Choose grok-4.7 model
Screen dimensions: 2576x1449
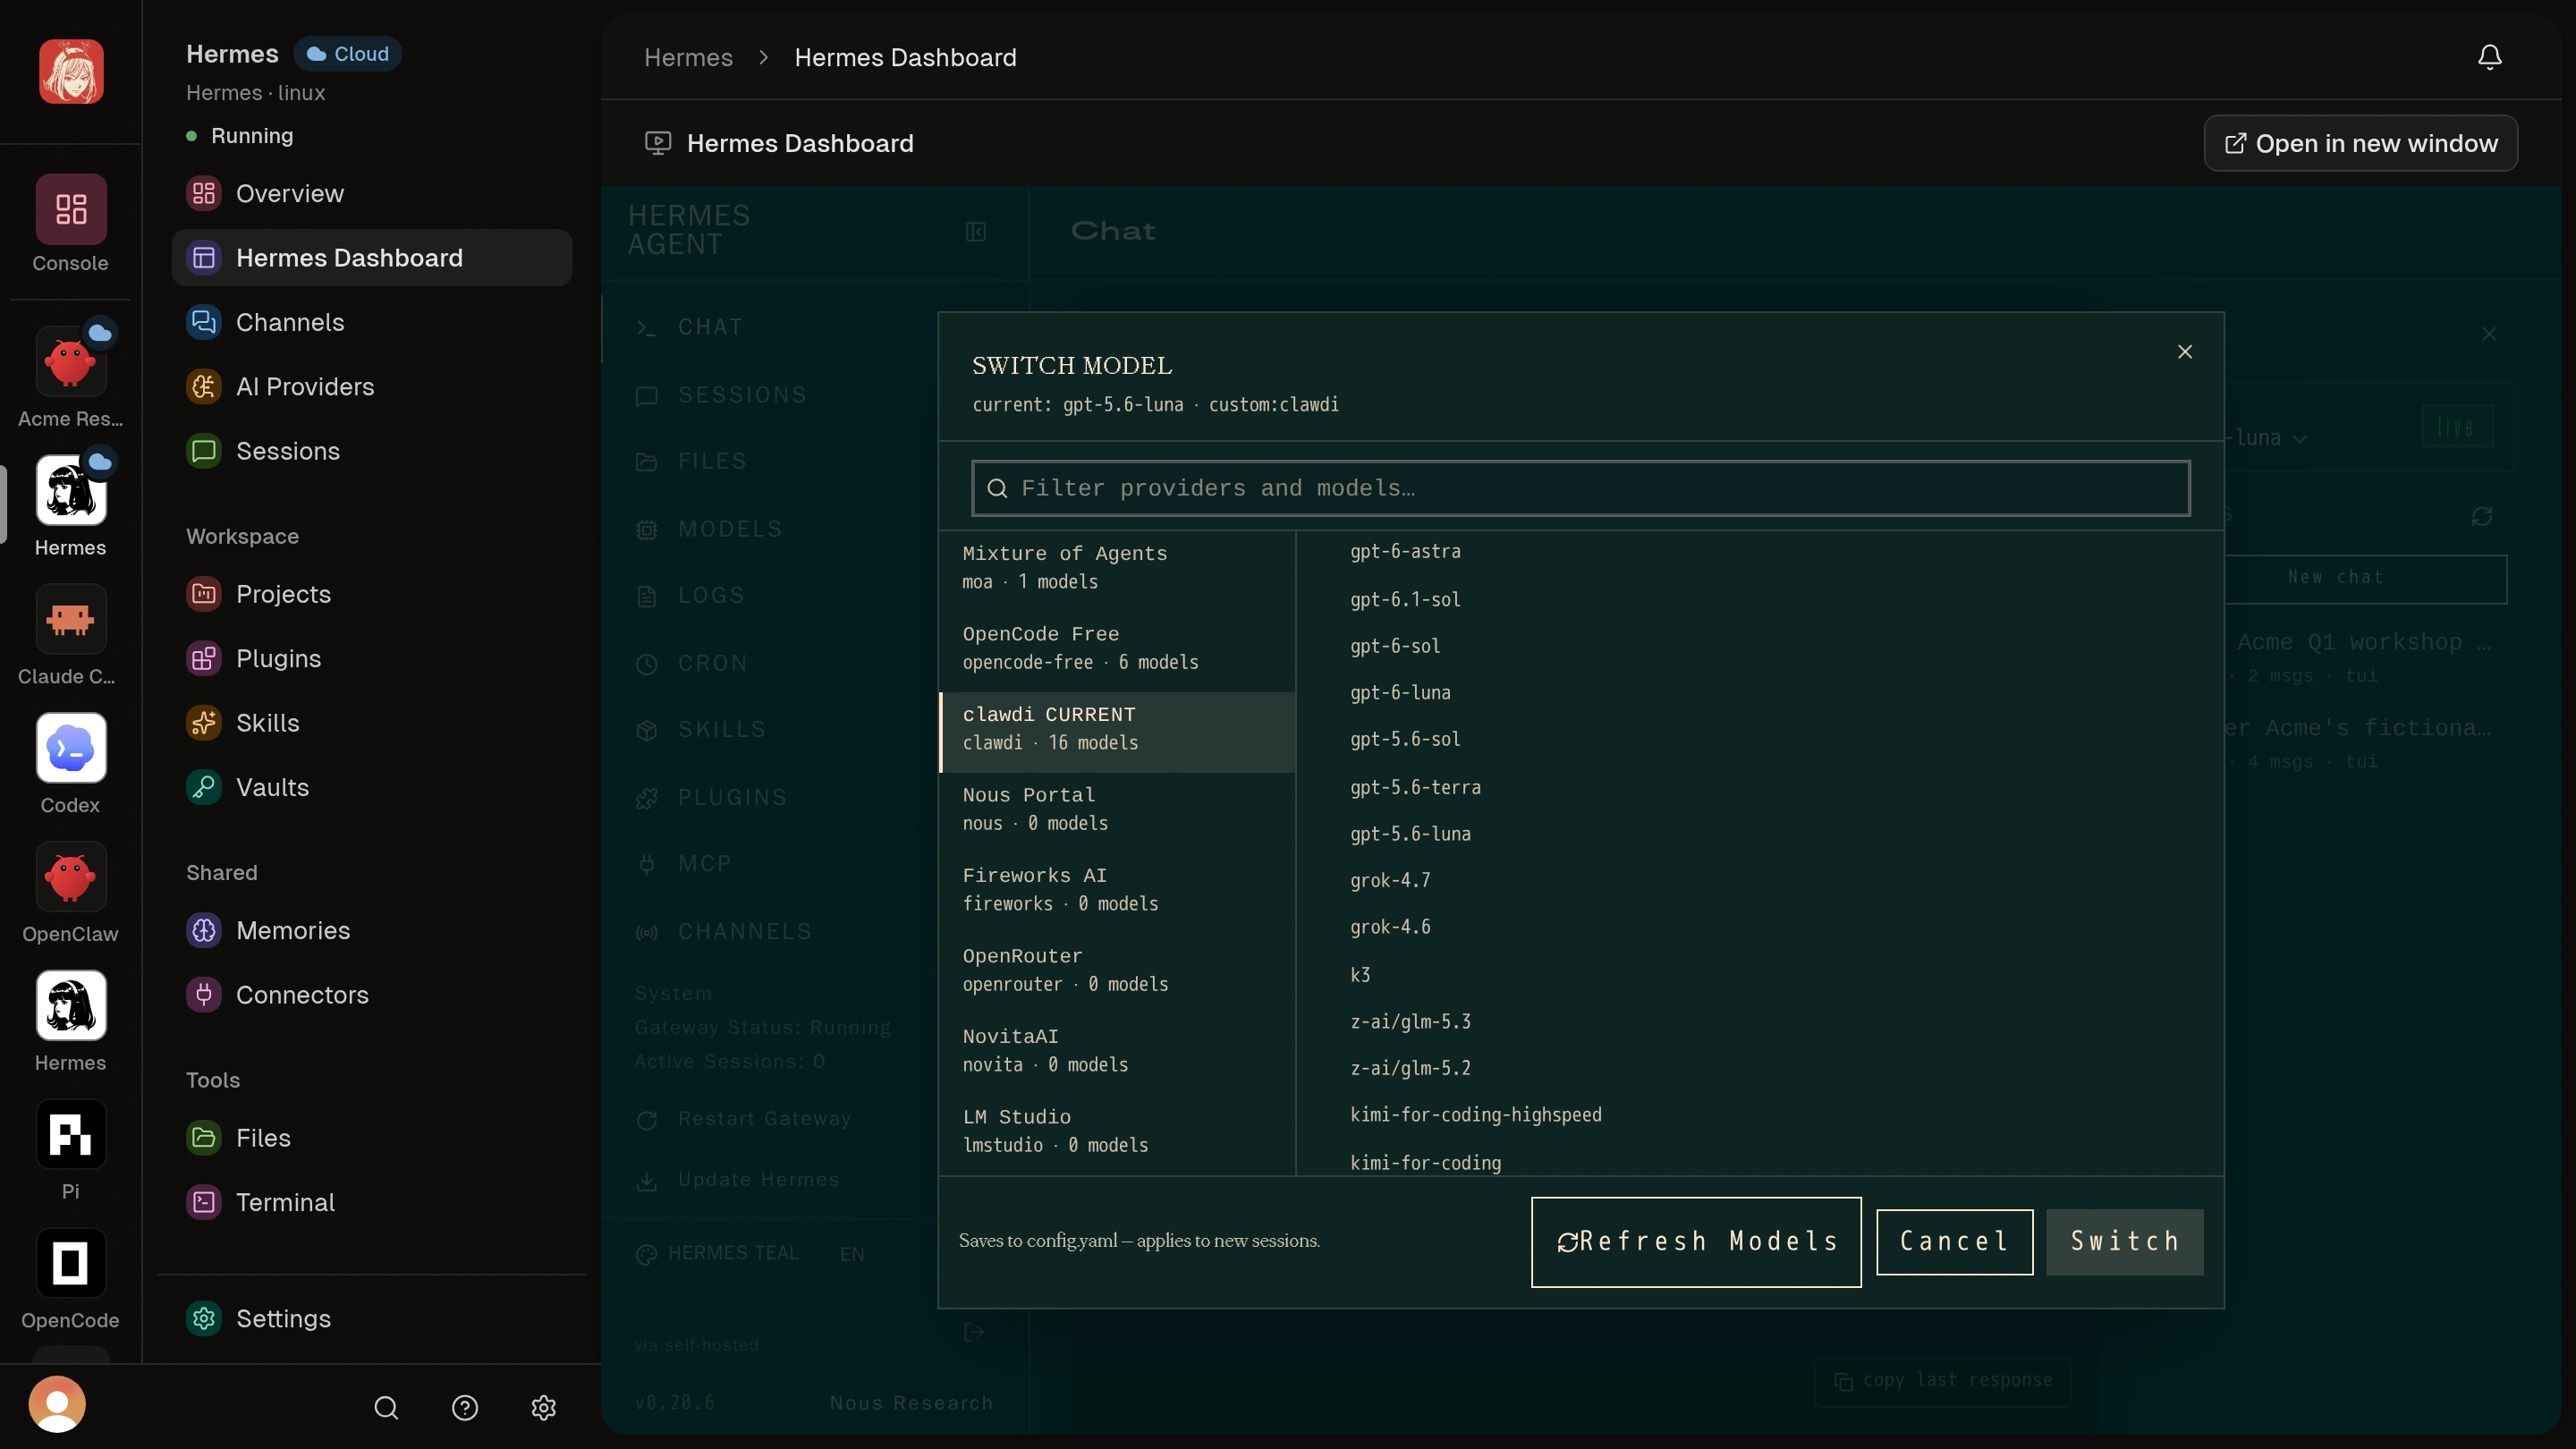pos(1390,881)
